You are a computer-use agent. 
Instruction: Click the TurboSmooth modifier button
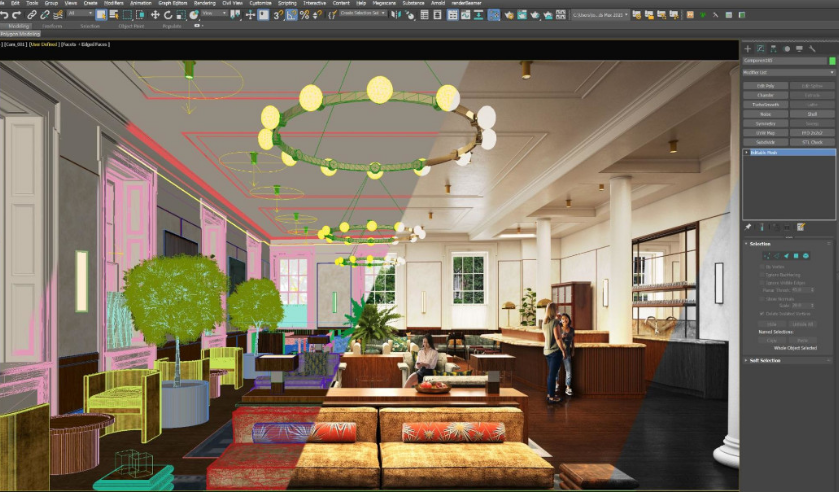pyautogui.click(x=765, y=104)
